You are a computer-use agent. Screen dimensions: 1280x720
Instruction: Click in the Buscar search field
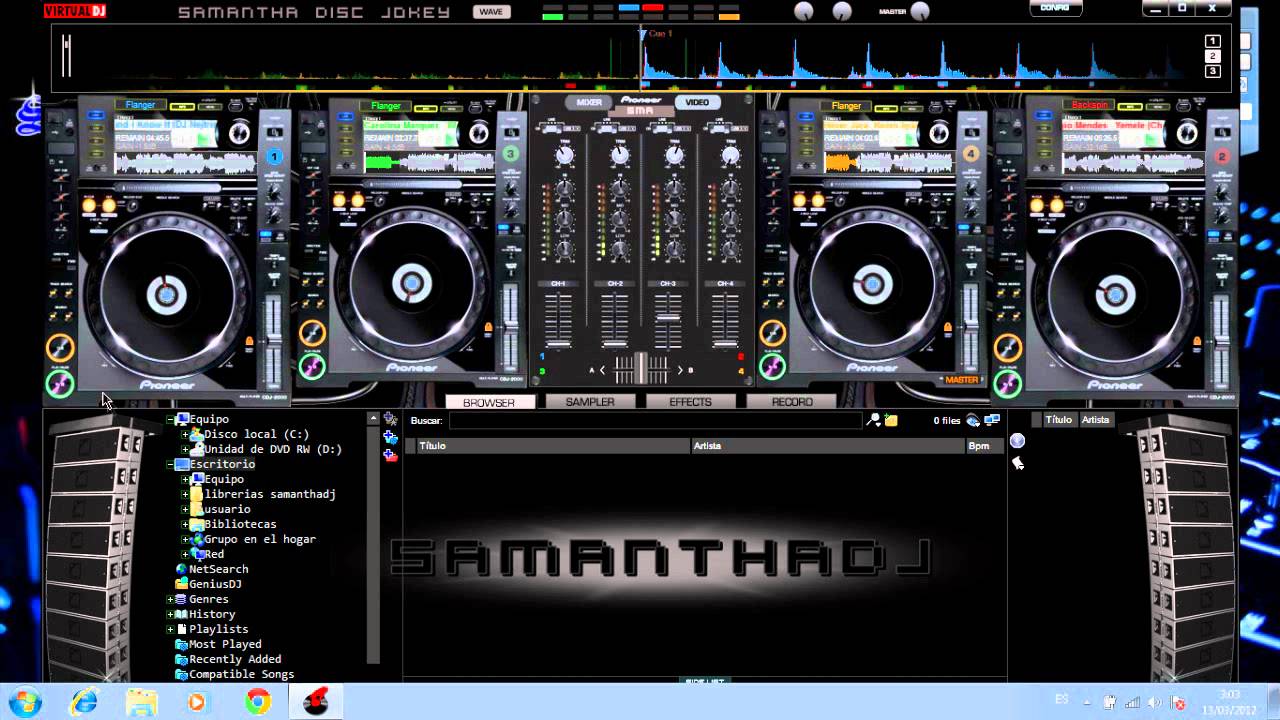point(655,421)
